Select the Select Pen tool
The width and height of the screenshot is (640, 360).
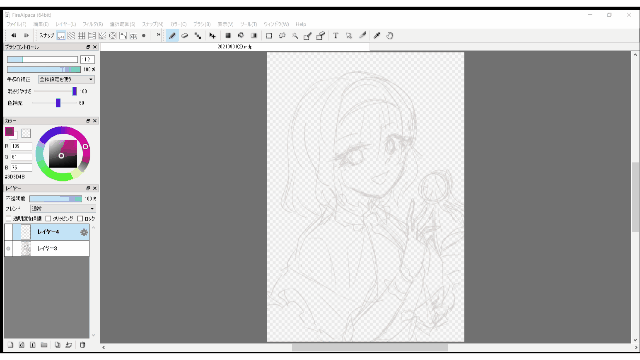(308, 36)
